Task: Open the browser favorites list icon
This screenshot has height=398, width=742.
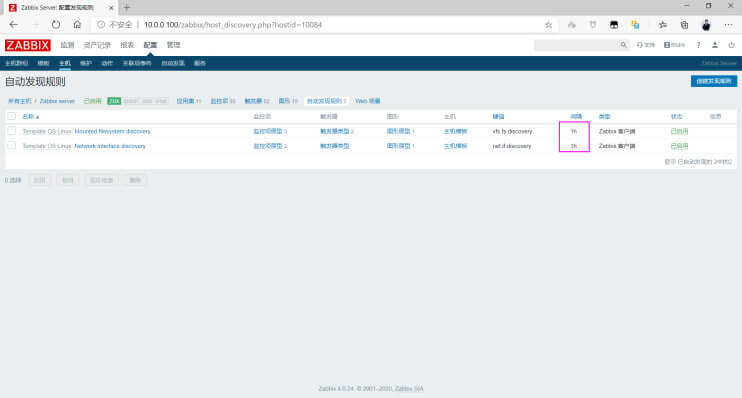Action: [x=662, y=25]
